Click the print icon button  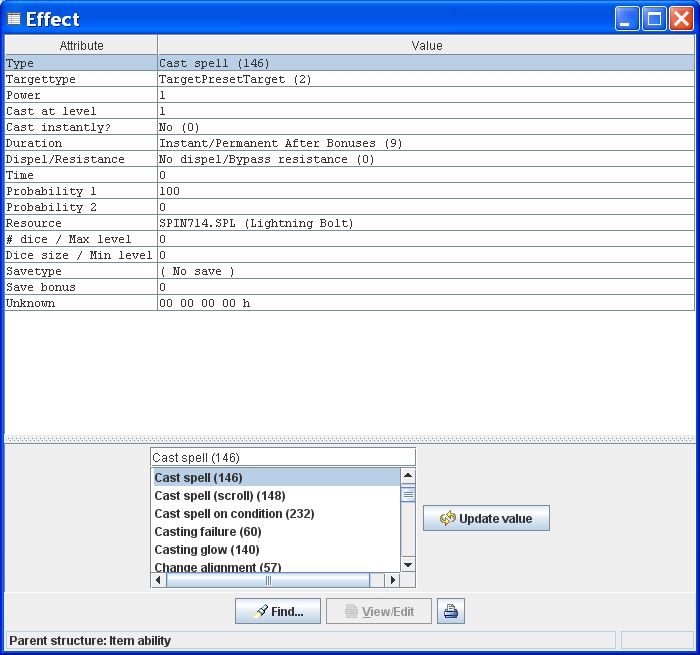click(451, 611)
